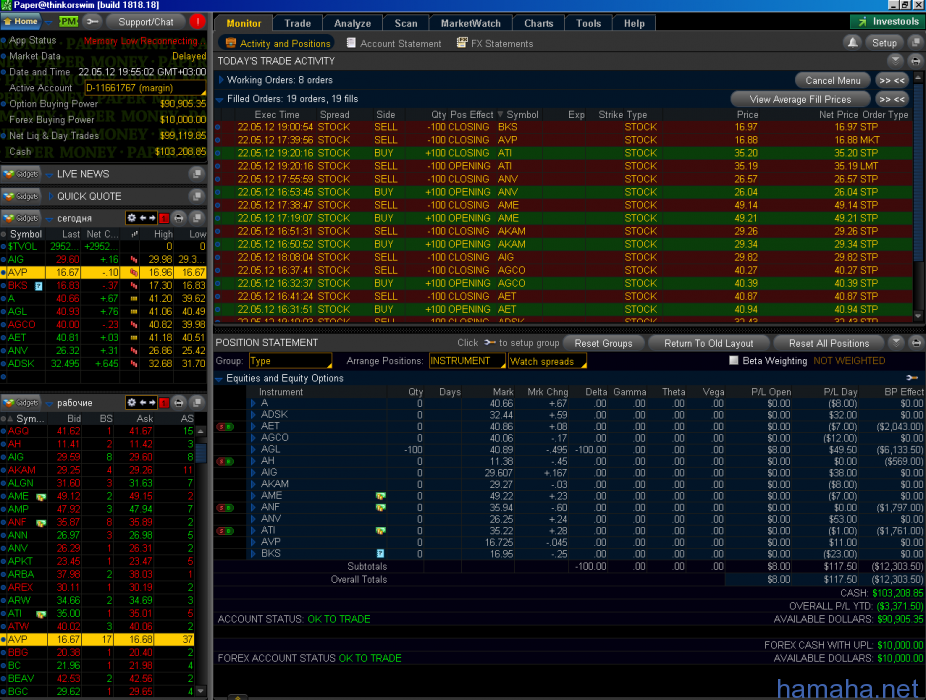Image resolution: width=926 pixels, height=700 pixels.
Task: Toggle the Market Data bullet indicator
Action: click(x=4, y=56)
